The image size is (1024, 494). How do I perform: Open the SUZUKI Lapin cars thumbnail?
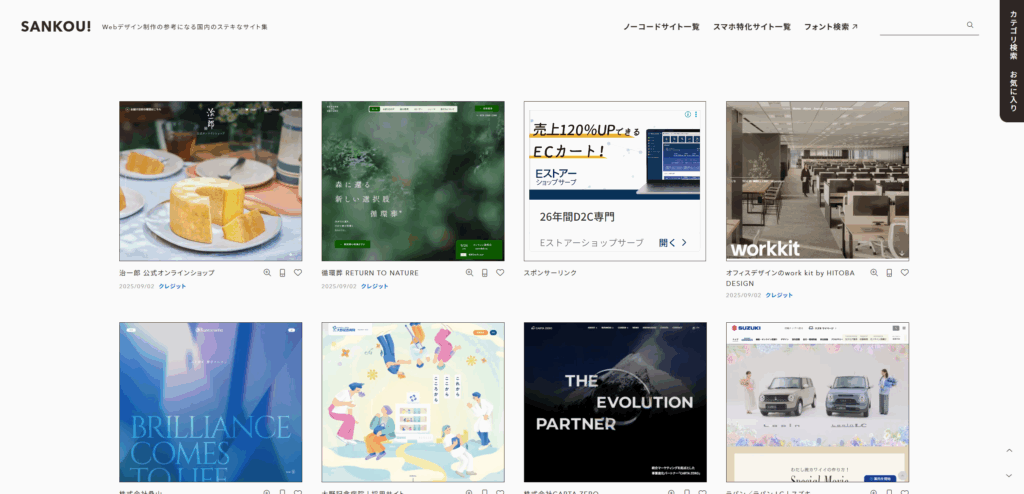point(818,402)
